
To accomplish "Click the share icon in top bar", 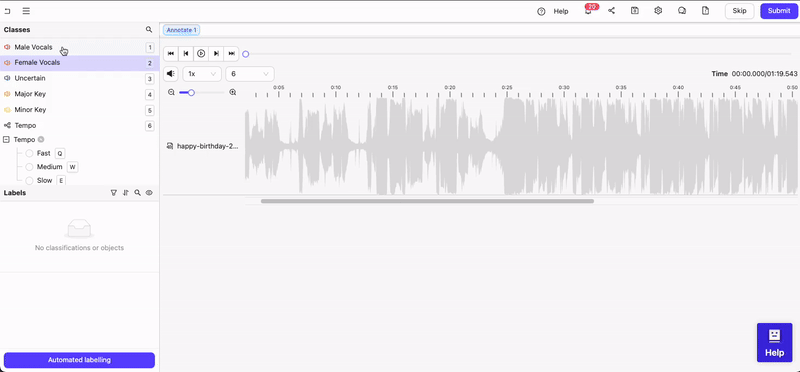I will pos(611,11).
